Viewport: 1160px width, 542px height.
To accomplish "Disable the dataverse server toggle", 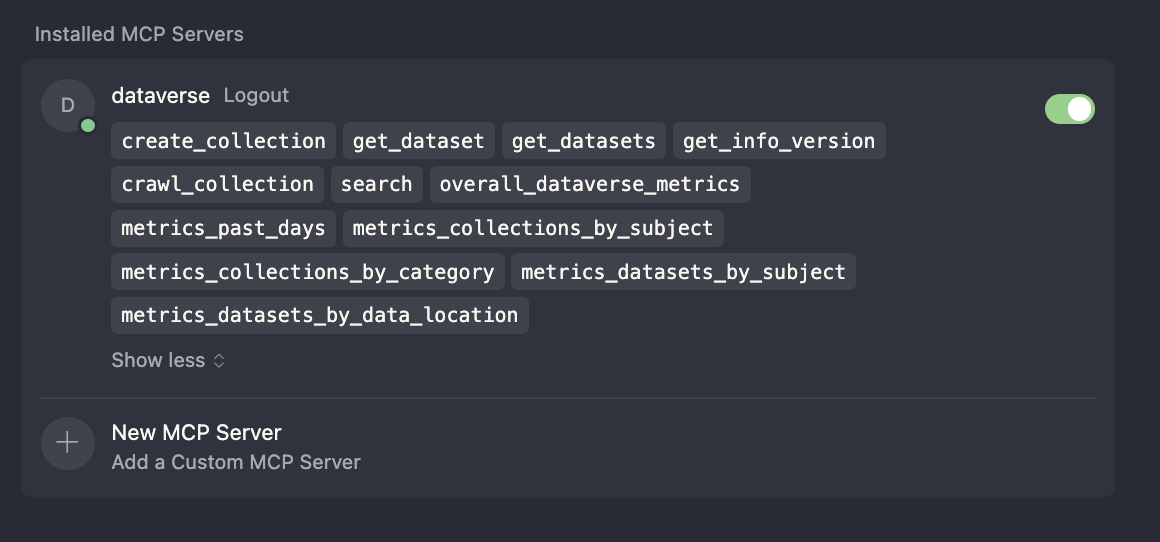I will [1069, 109].
